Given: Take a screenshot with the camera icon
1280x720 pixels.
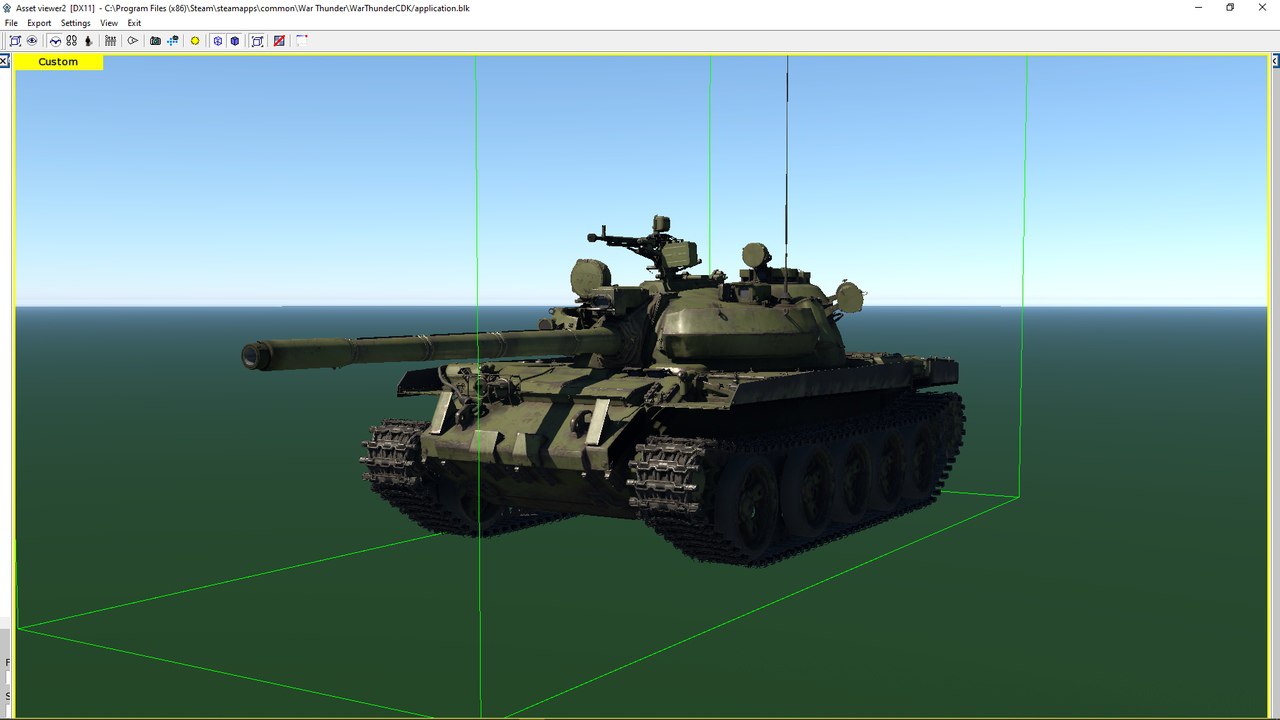Looking at the screenshot, I should (x=155, y=41).
